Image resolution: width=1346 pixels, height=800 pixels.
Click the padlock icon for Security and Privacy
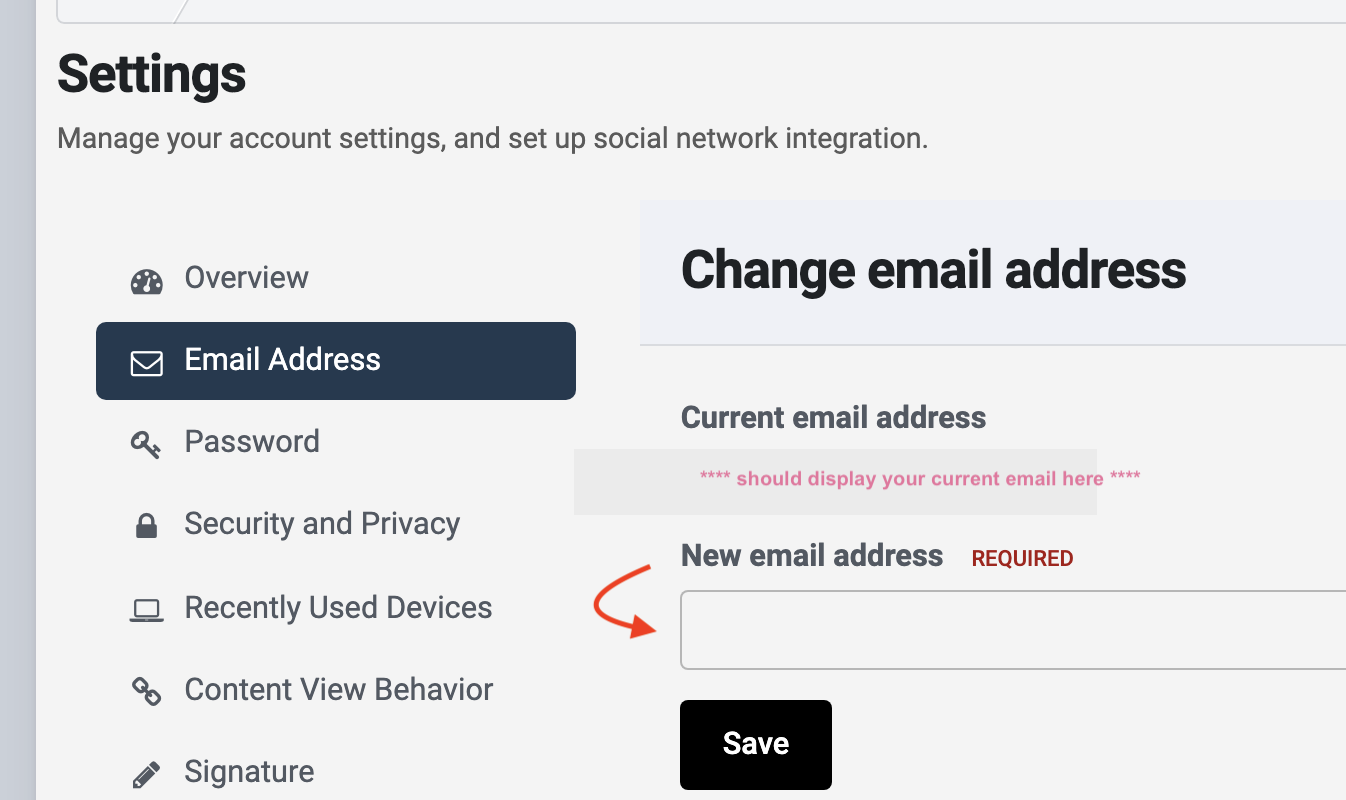tap(146, 525)
